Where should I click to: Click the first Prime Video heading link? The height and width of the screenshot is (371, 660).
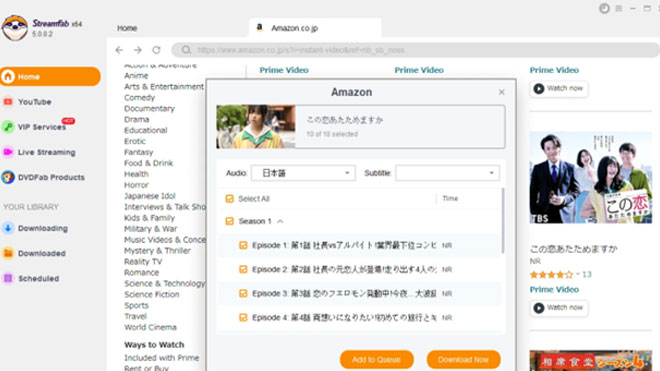pos(284,70)
